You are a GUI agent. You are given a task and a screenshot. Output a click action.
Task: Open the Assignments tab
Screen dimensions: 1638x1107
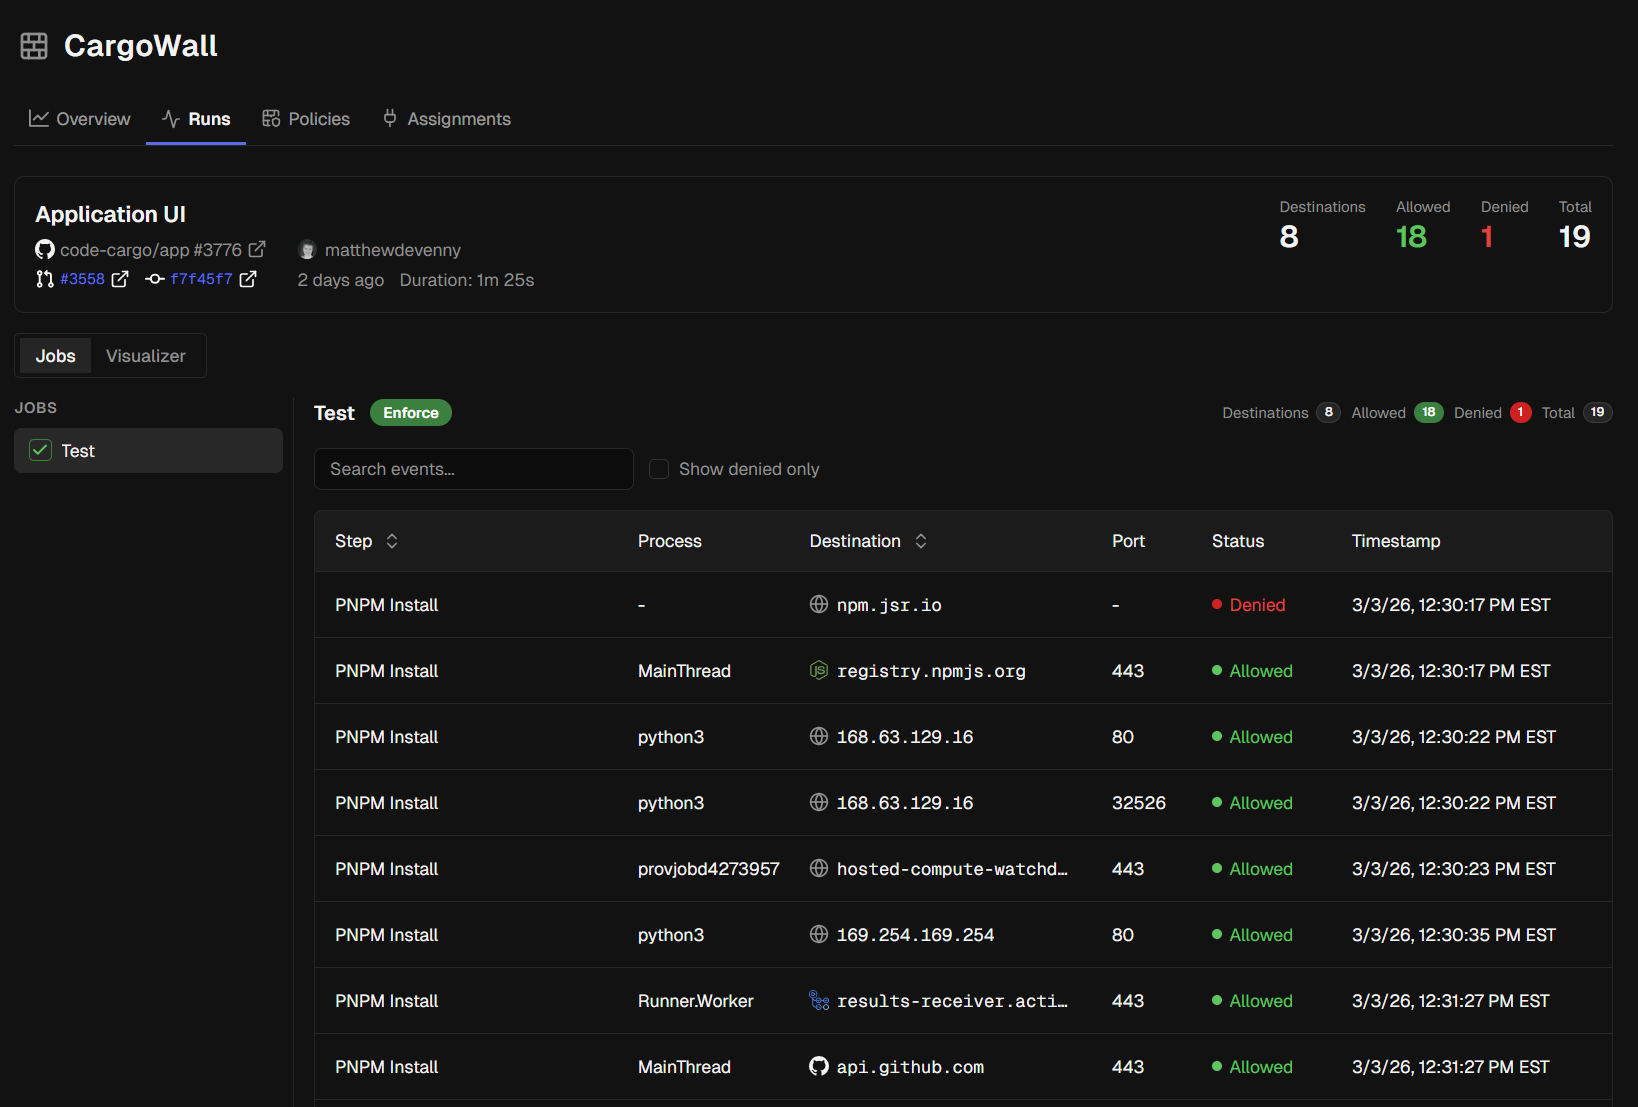click(447, 119)
